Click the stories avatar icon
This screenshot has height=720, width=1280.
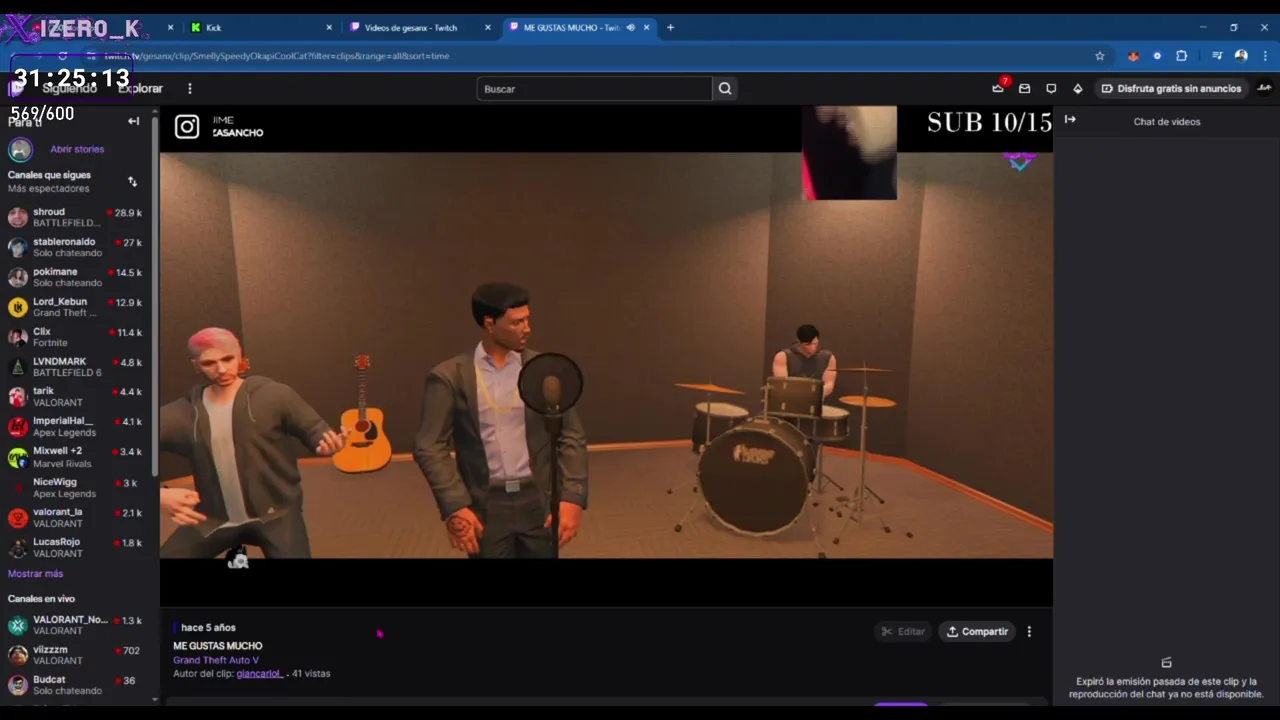coord(20,150)
